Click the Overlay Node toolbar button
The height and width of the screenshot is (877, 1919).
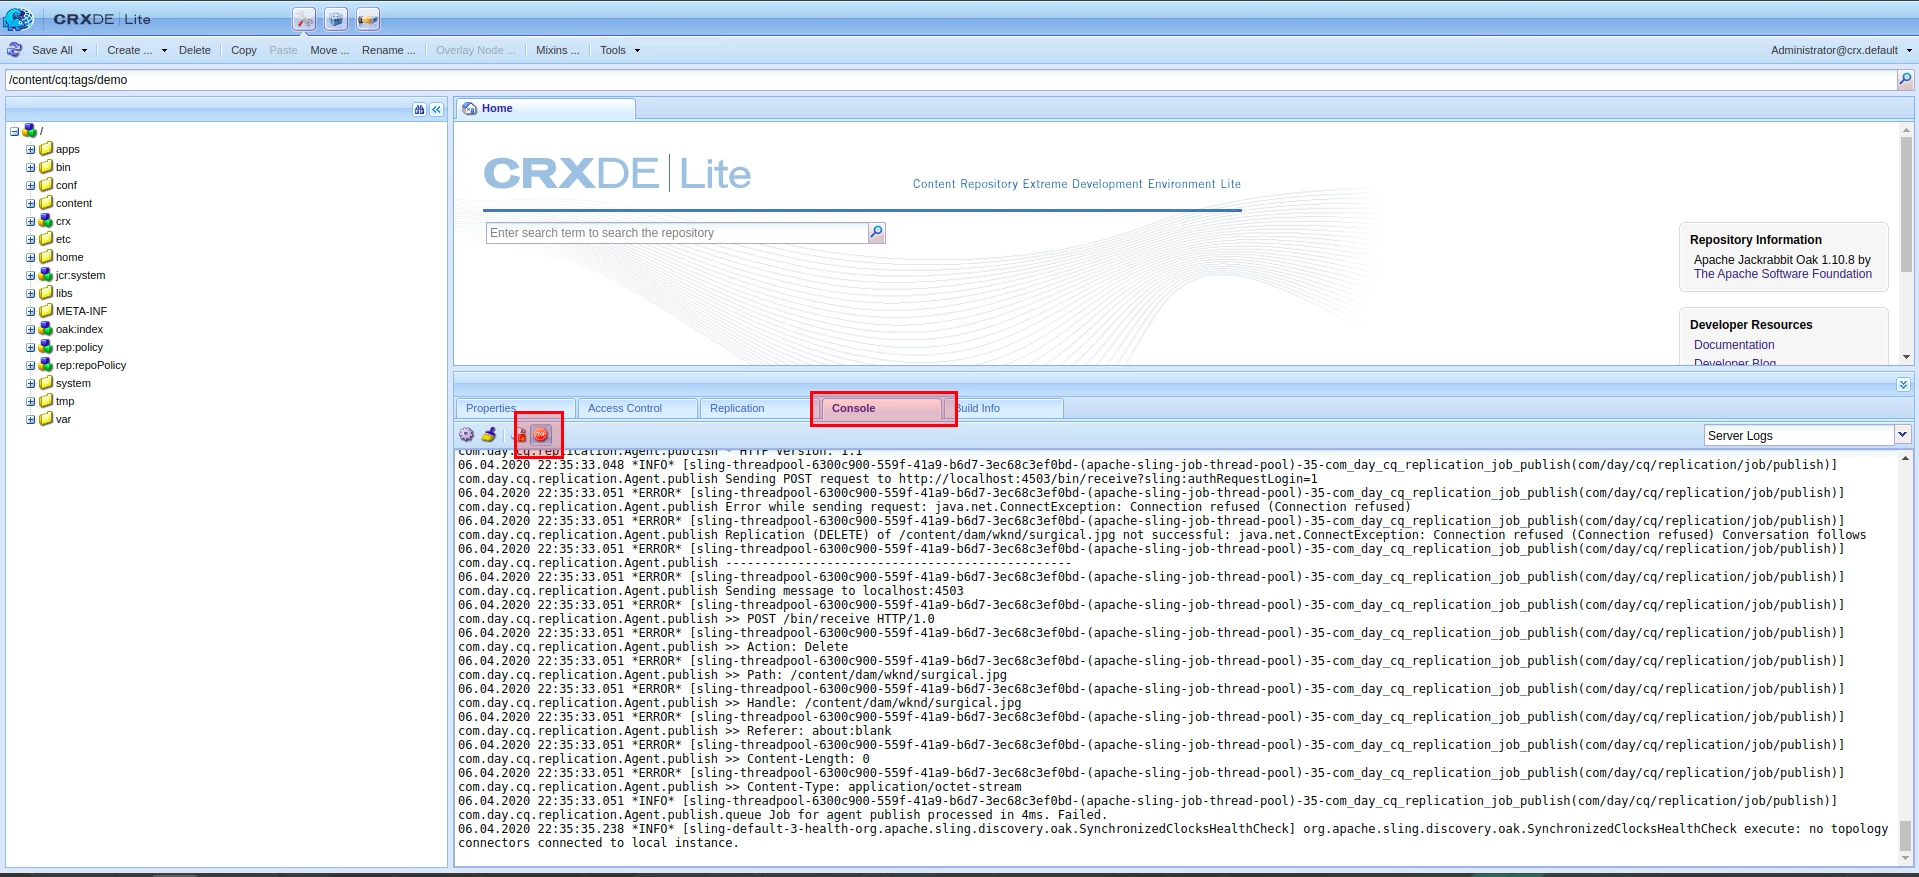pos(475,50)
